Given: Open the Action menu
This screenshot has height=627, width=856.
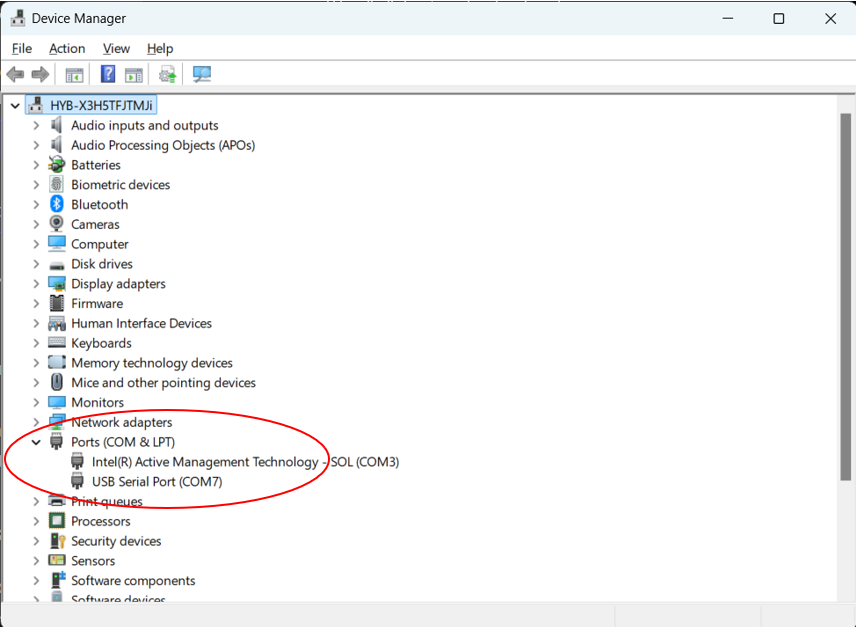Looking at the screenshot, I should tap(67, 48).
